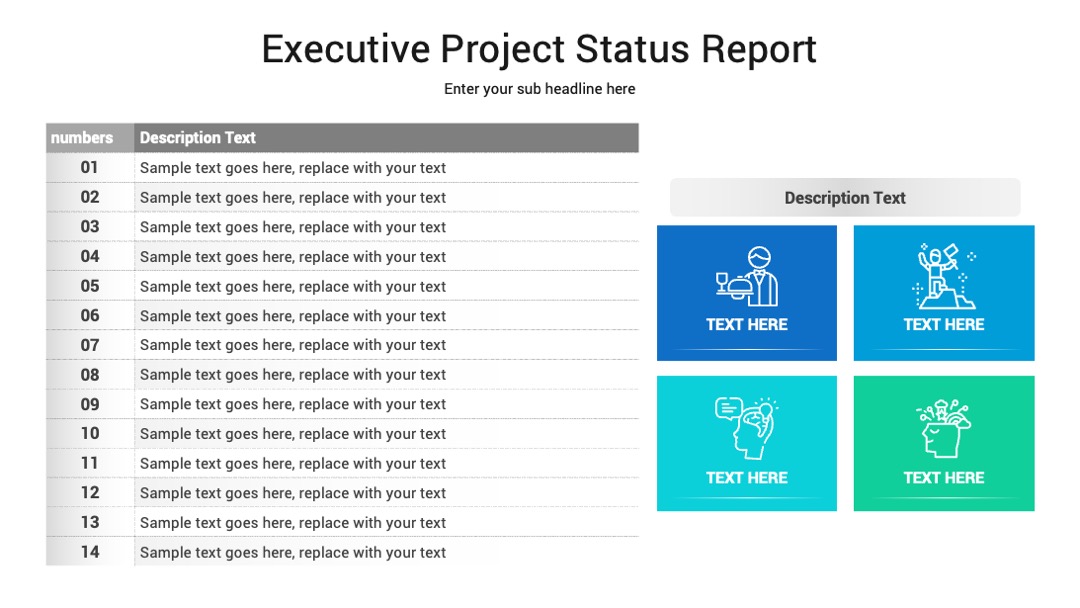Click the sub headline placeholder text
Viewport: 1080px width, 608px height.
click(539, 89)
